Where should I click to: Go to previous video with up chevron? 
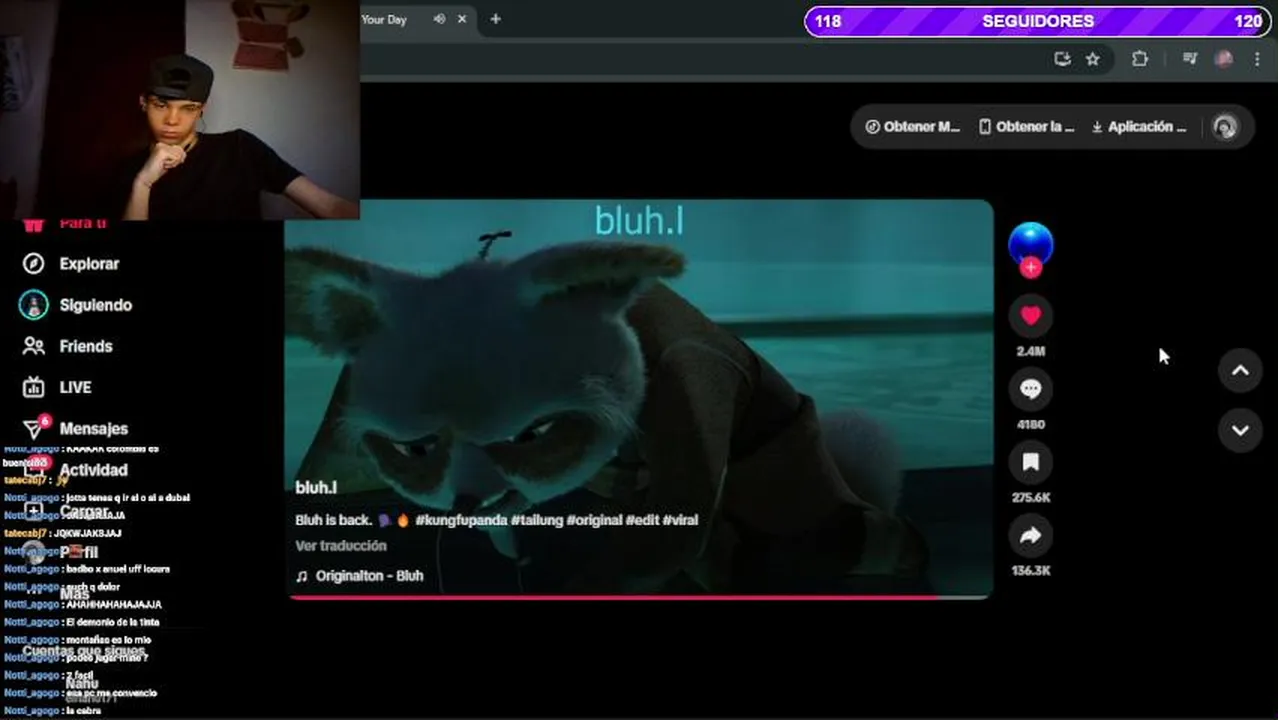(x=1240, y=371)
